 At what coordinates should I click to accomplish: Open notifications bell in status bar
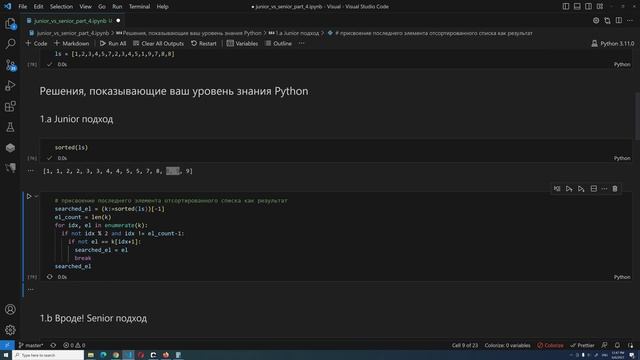point(617,345)
